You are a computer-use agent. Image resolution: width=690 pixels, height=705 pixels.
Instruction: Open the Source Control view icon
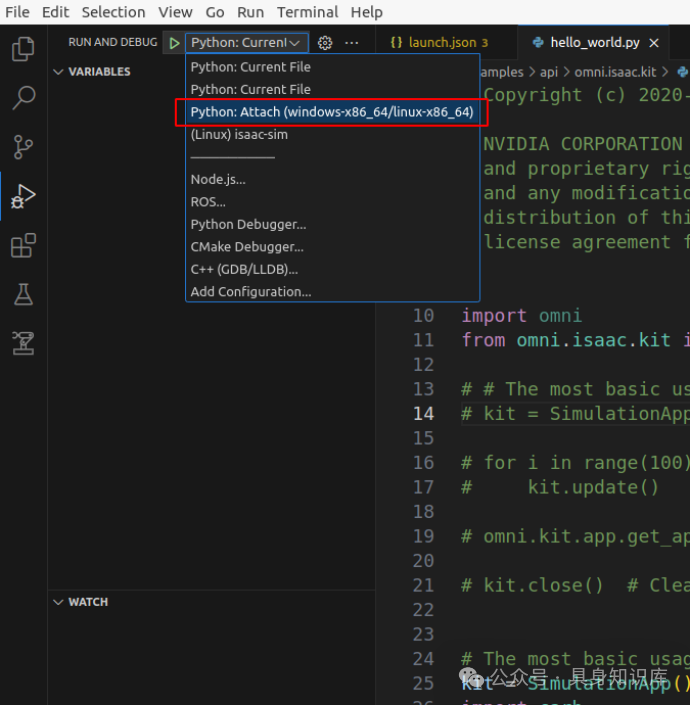[x=22, y=147]
